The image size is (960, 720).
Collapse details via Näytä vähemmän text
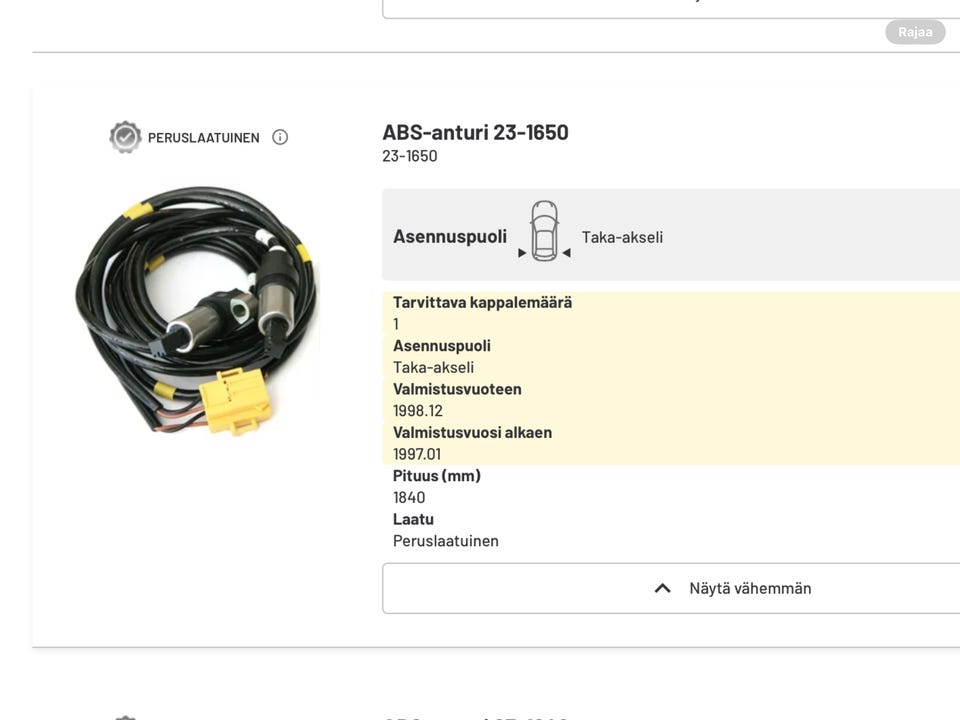(750, 588)
